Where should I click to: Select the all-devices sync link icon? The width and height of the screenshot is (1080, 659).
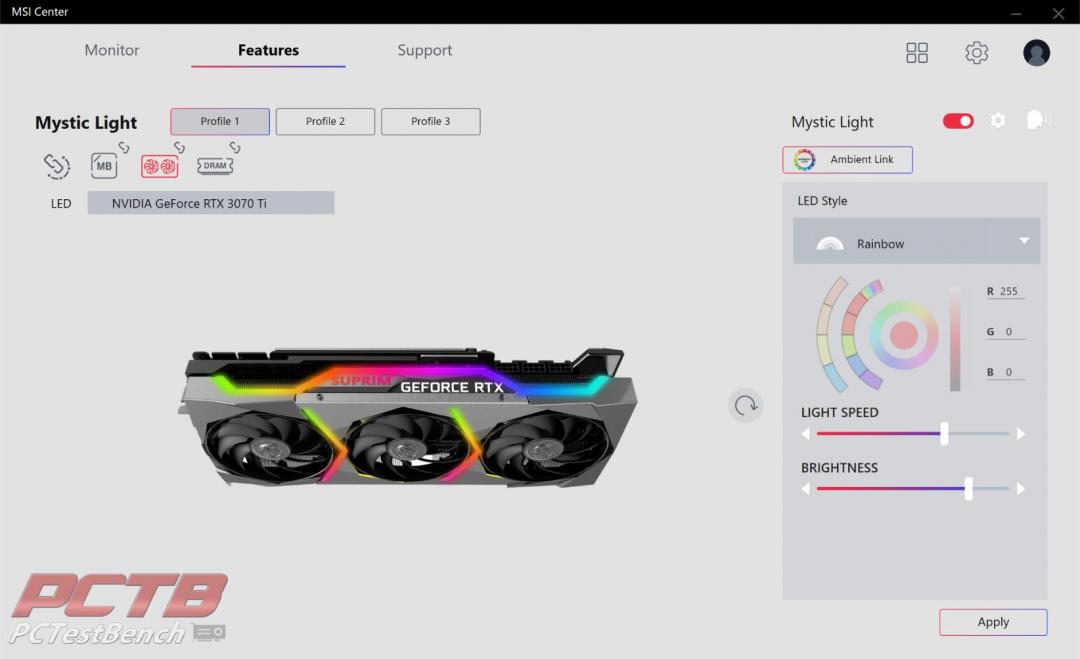pyautogui.click(x=56, y=166)
